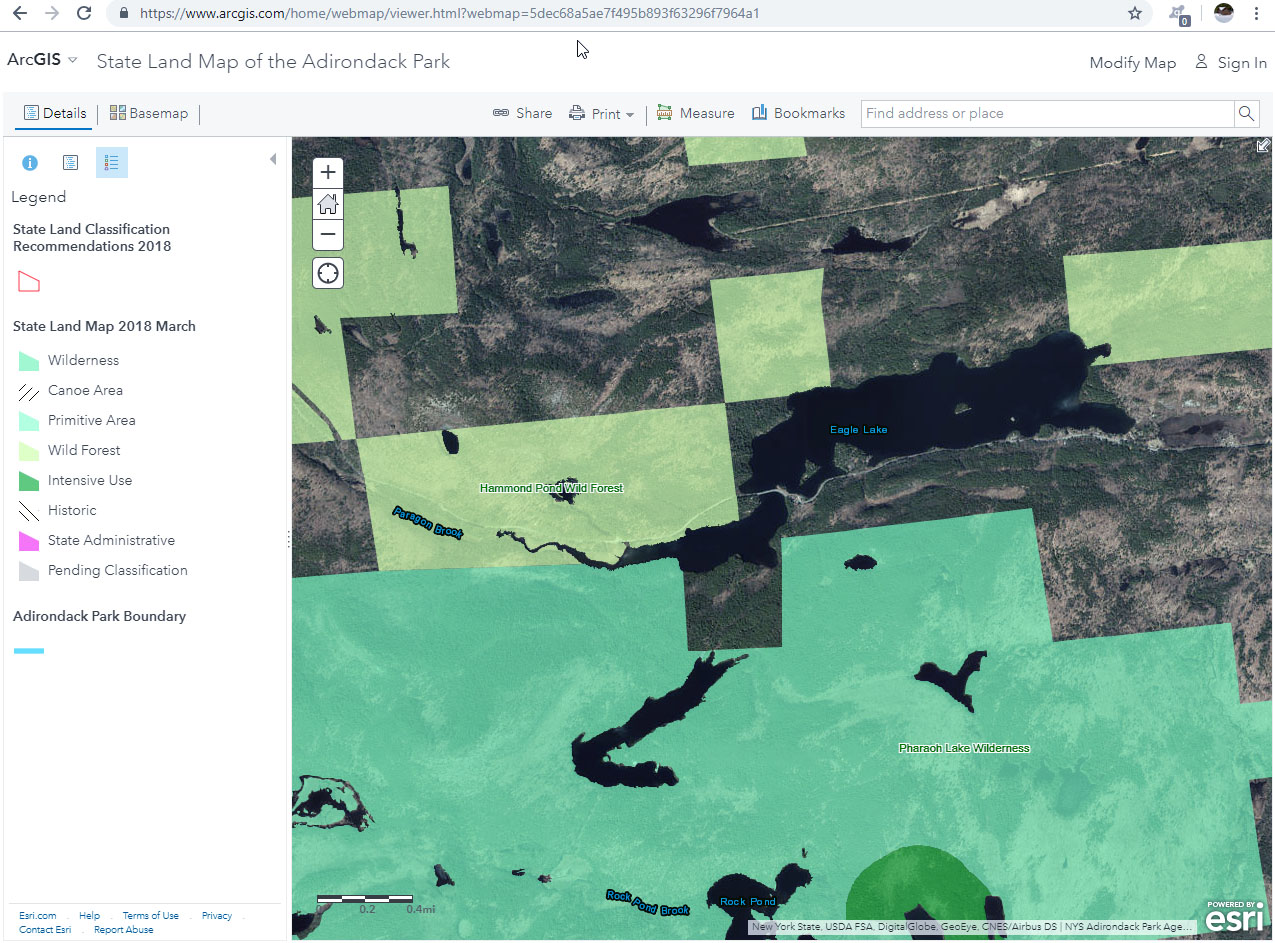Click the Rock Pond label
The height and width of the screenshot is (943, 1275).
(x=748, y=902)
